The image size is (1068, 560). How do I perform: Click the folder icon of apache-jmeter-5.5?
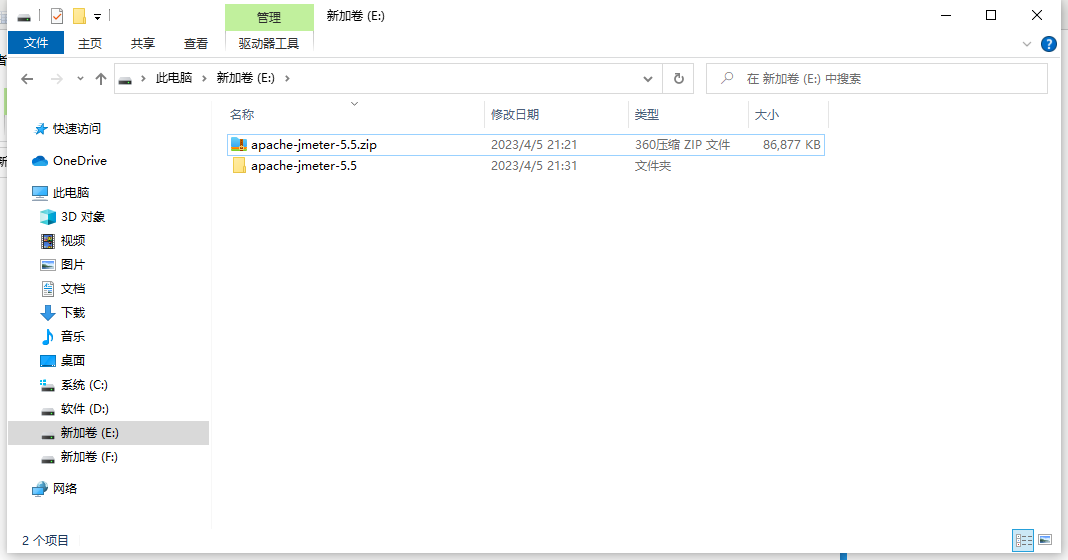239,166
